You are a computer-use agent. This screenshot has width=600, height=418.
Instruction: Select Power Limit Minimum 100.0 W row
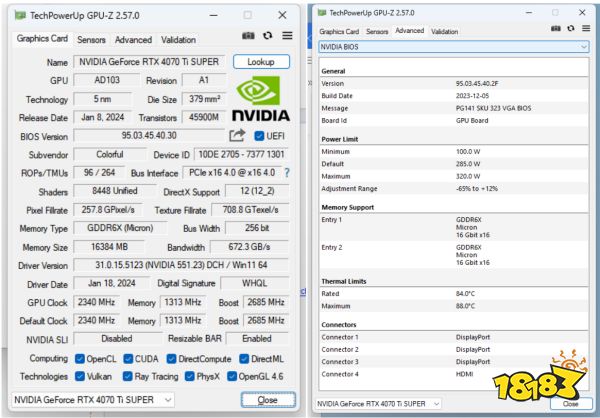point(454,152)
